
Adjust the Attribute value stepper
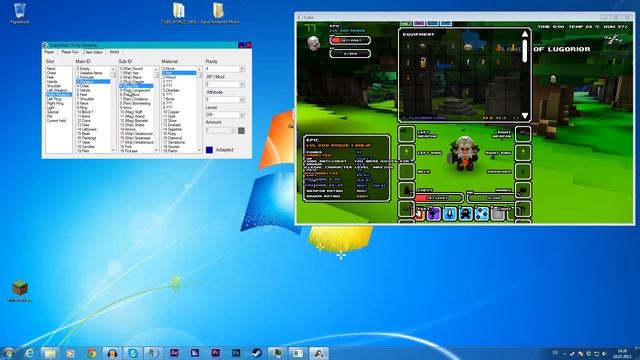[242, 100]
